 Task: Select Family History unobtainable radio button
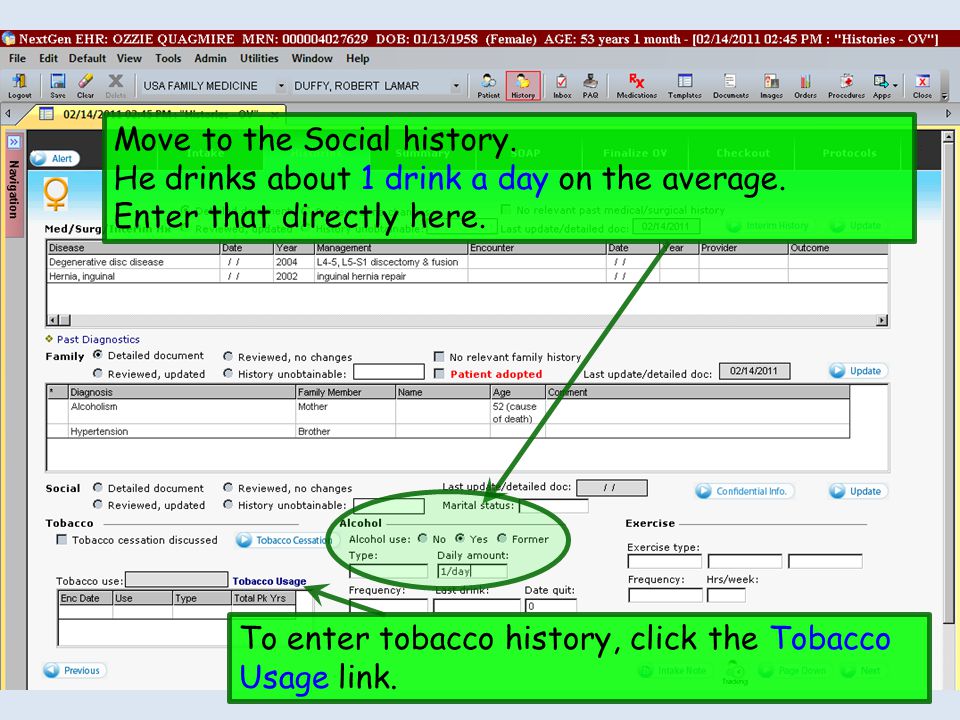(228, 373)
